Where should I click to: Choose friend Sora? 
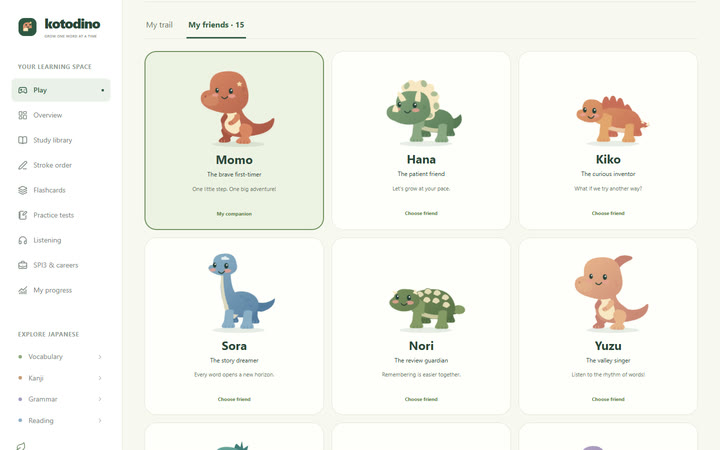(x=234, y=399)
